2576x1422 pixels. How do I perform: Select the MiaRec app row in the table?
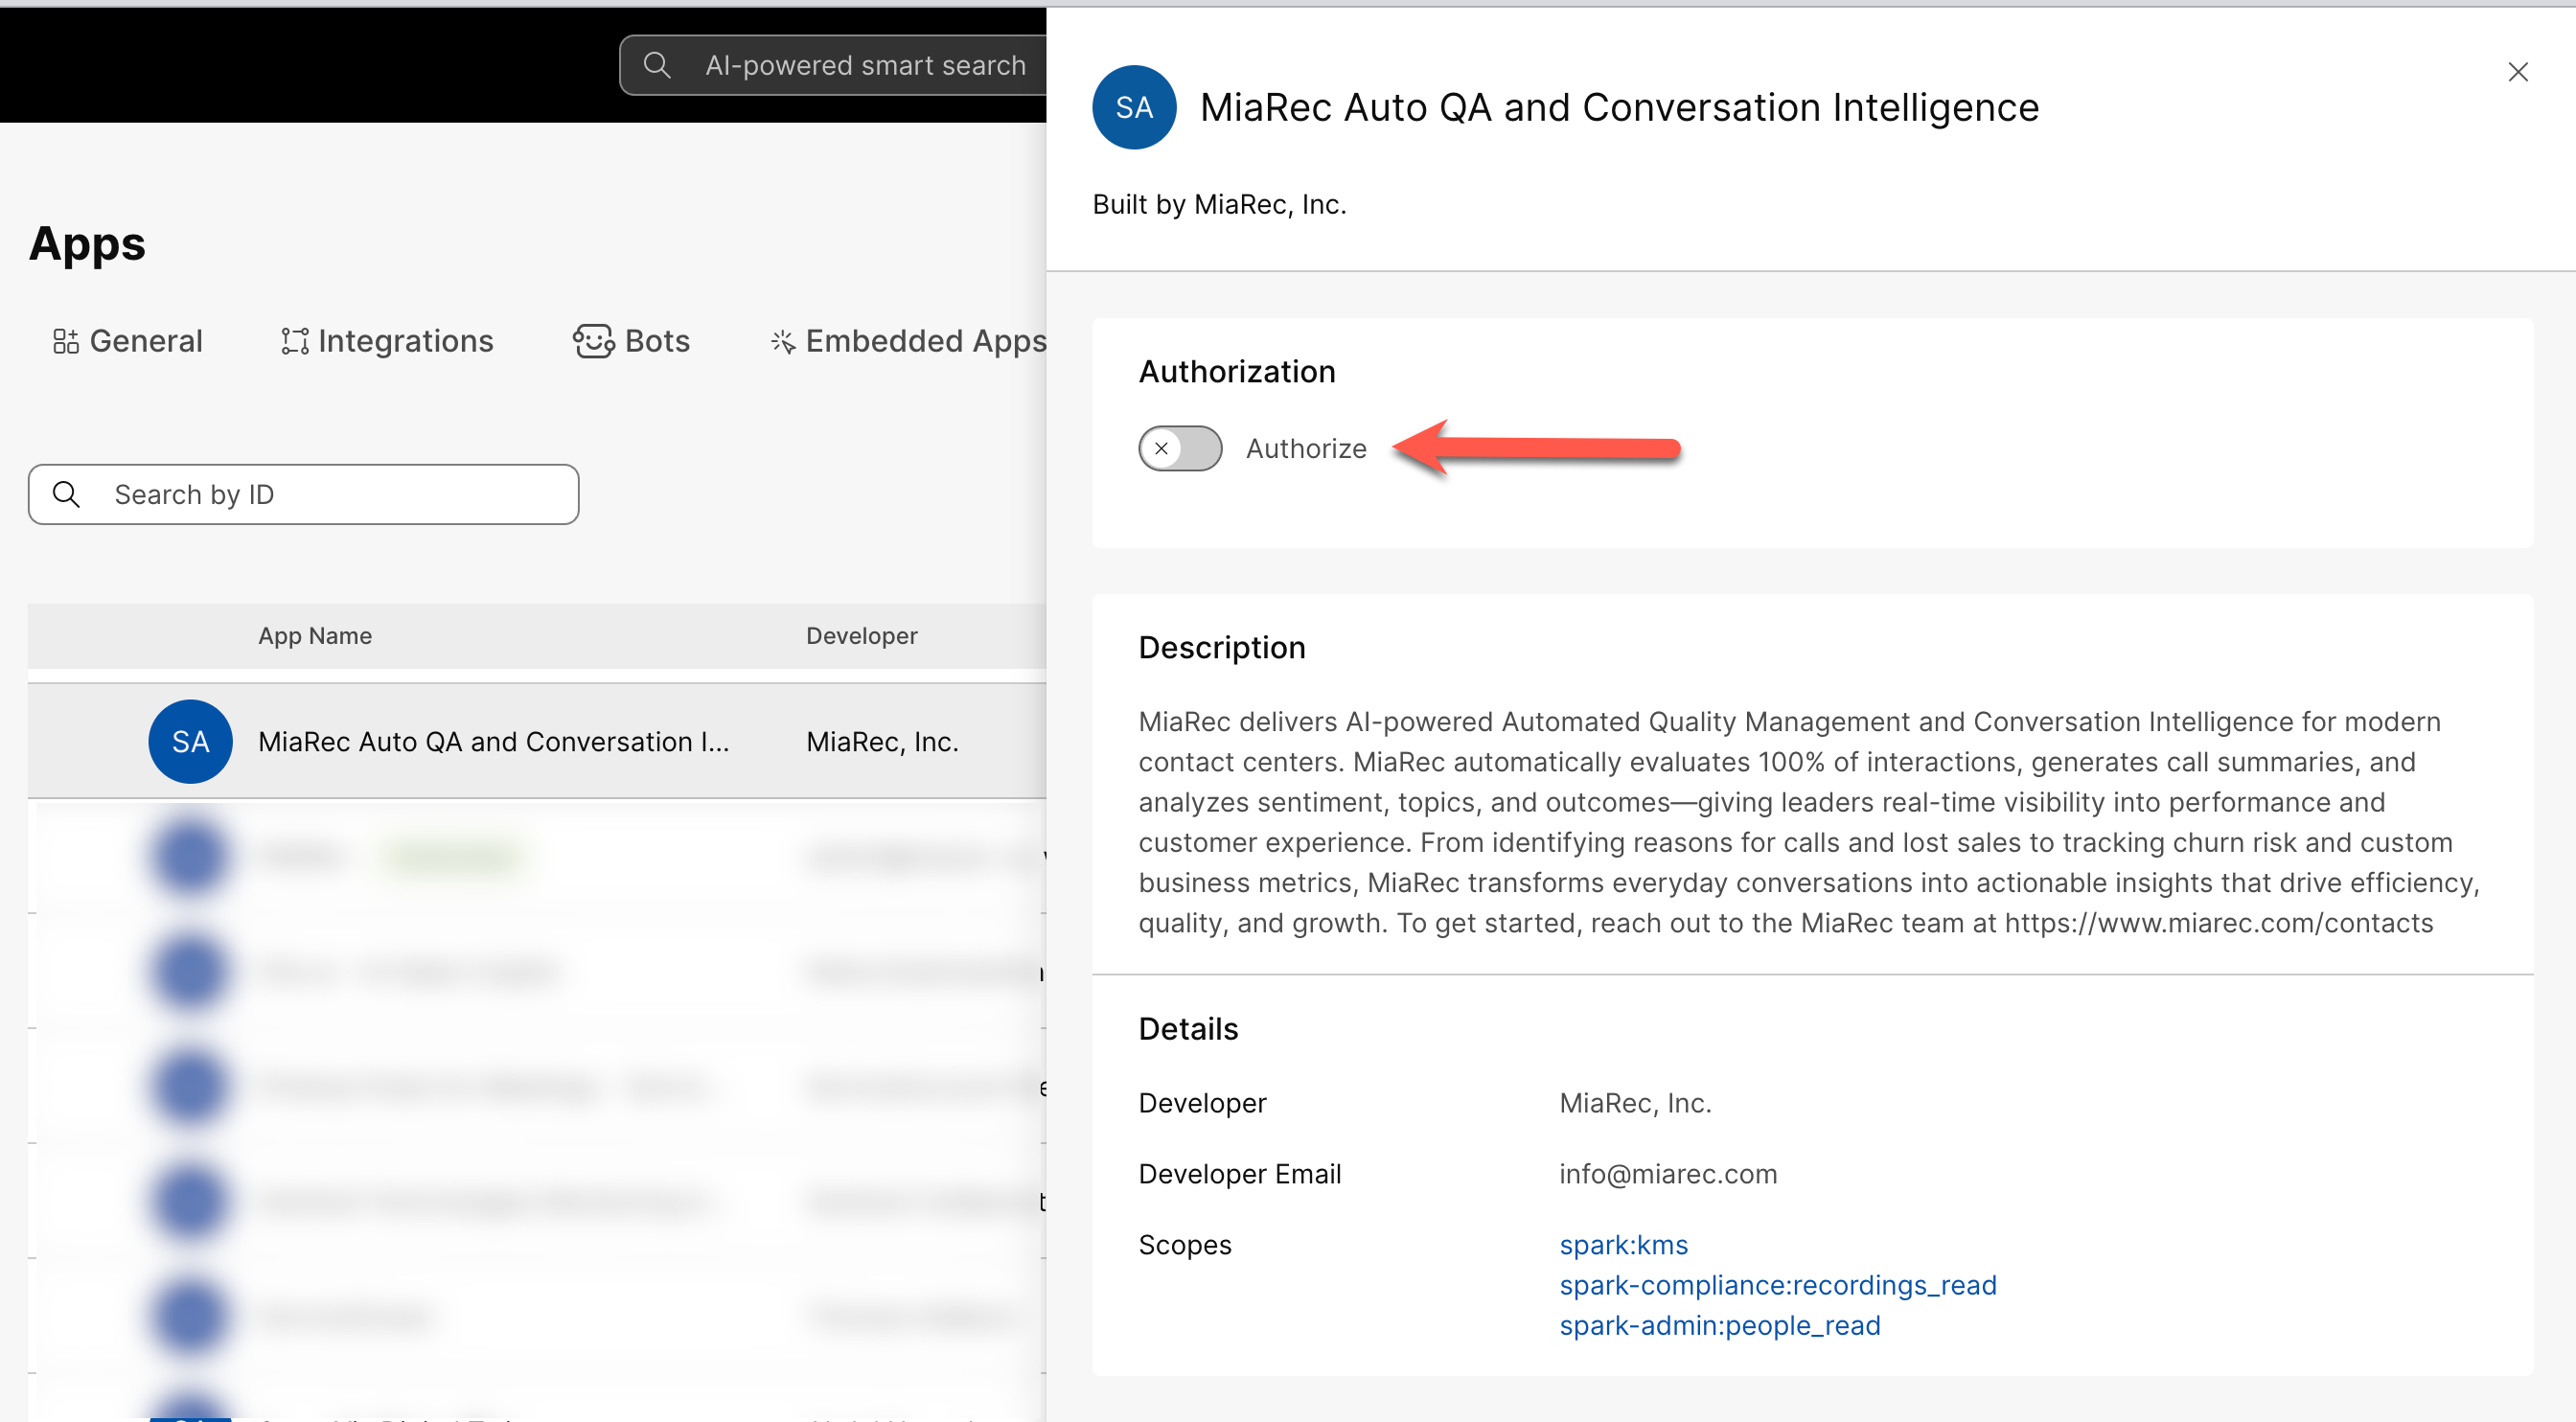click(500, 741)
